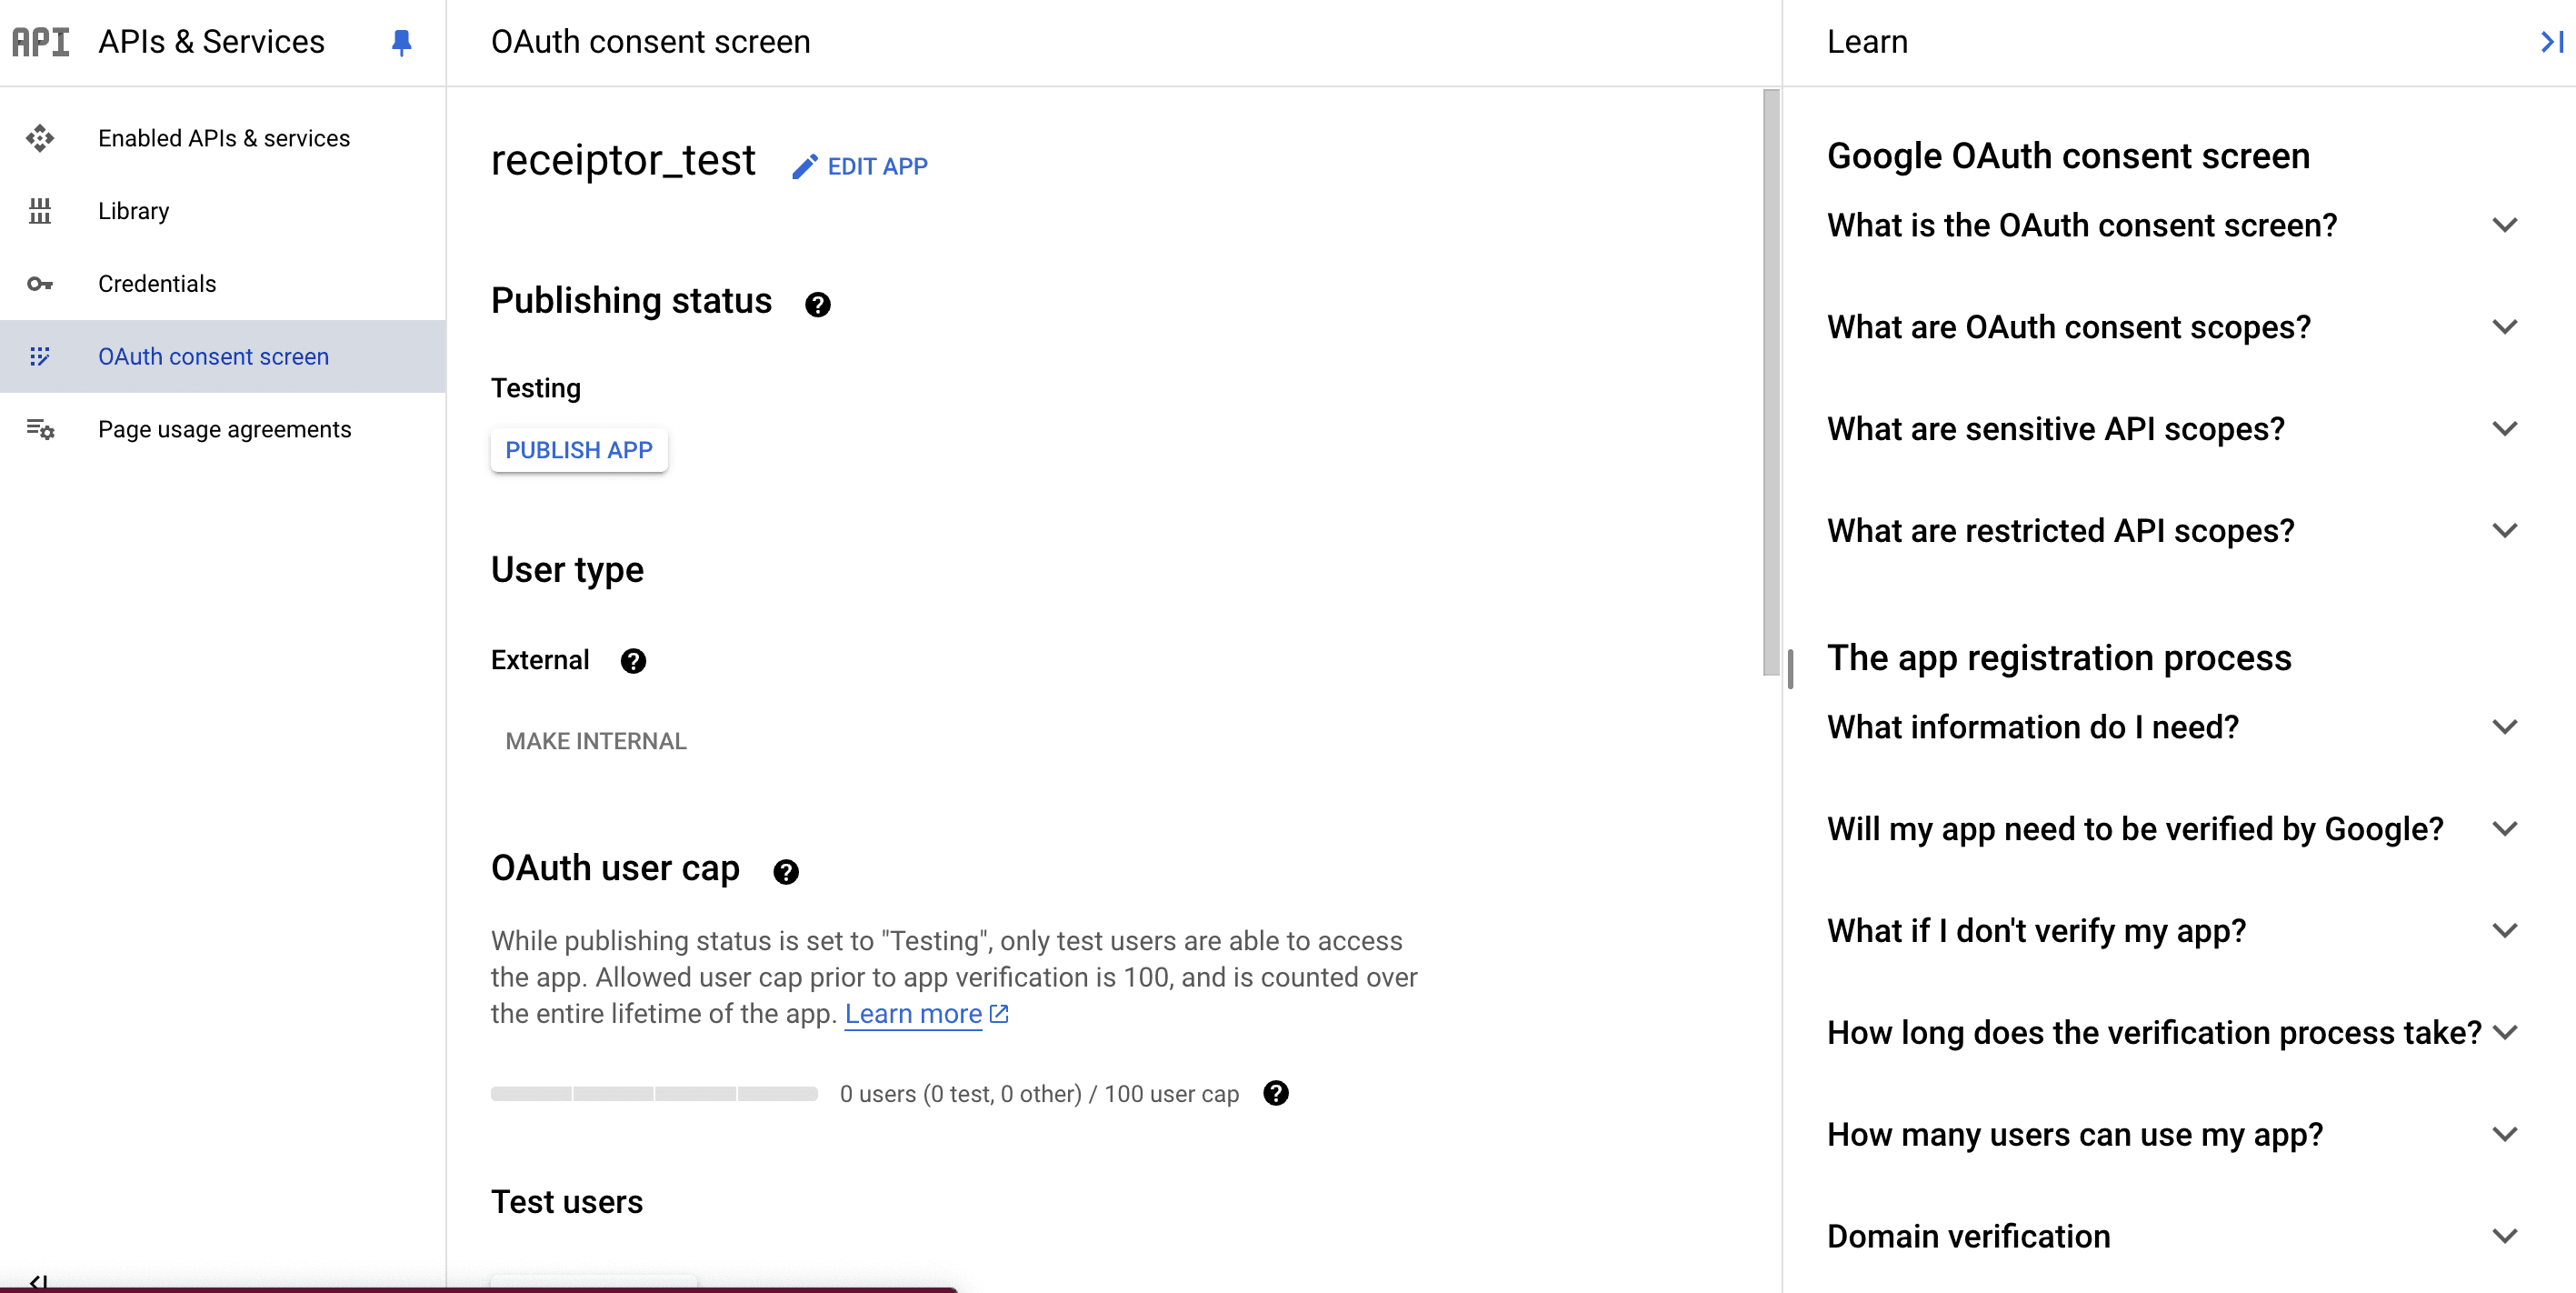Expand 'How many users can use my app?'
The width and height of the screenshot is (2576, 1293).
[x=2172, y=1135]
